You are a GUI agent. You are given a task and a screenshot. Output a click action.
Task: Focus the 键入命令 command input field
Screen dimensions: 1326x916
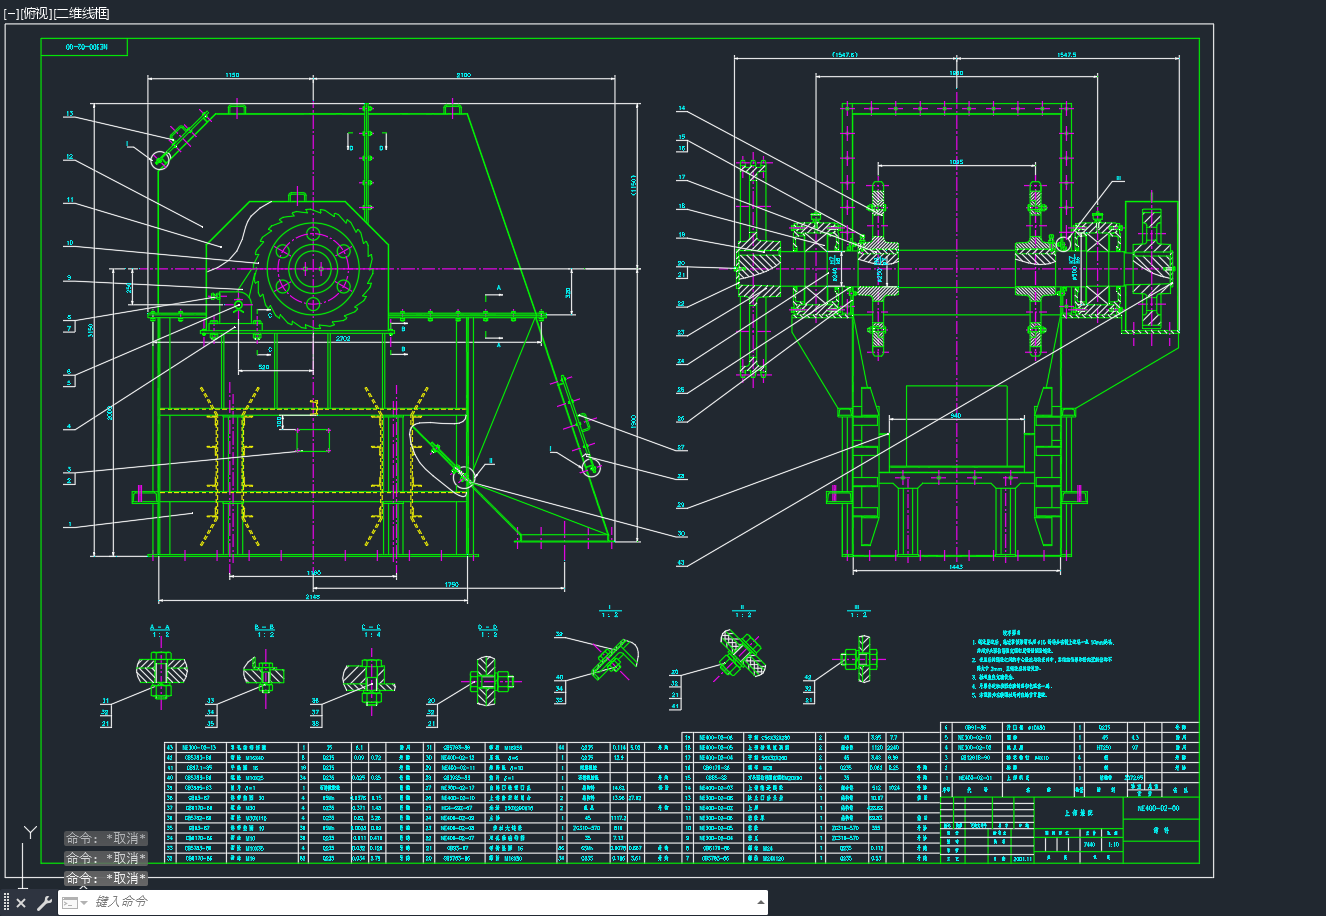425,903
